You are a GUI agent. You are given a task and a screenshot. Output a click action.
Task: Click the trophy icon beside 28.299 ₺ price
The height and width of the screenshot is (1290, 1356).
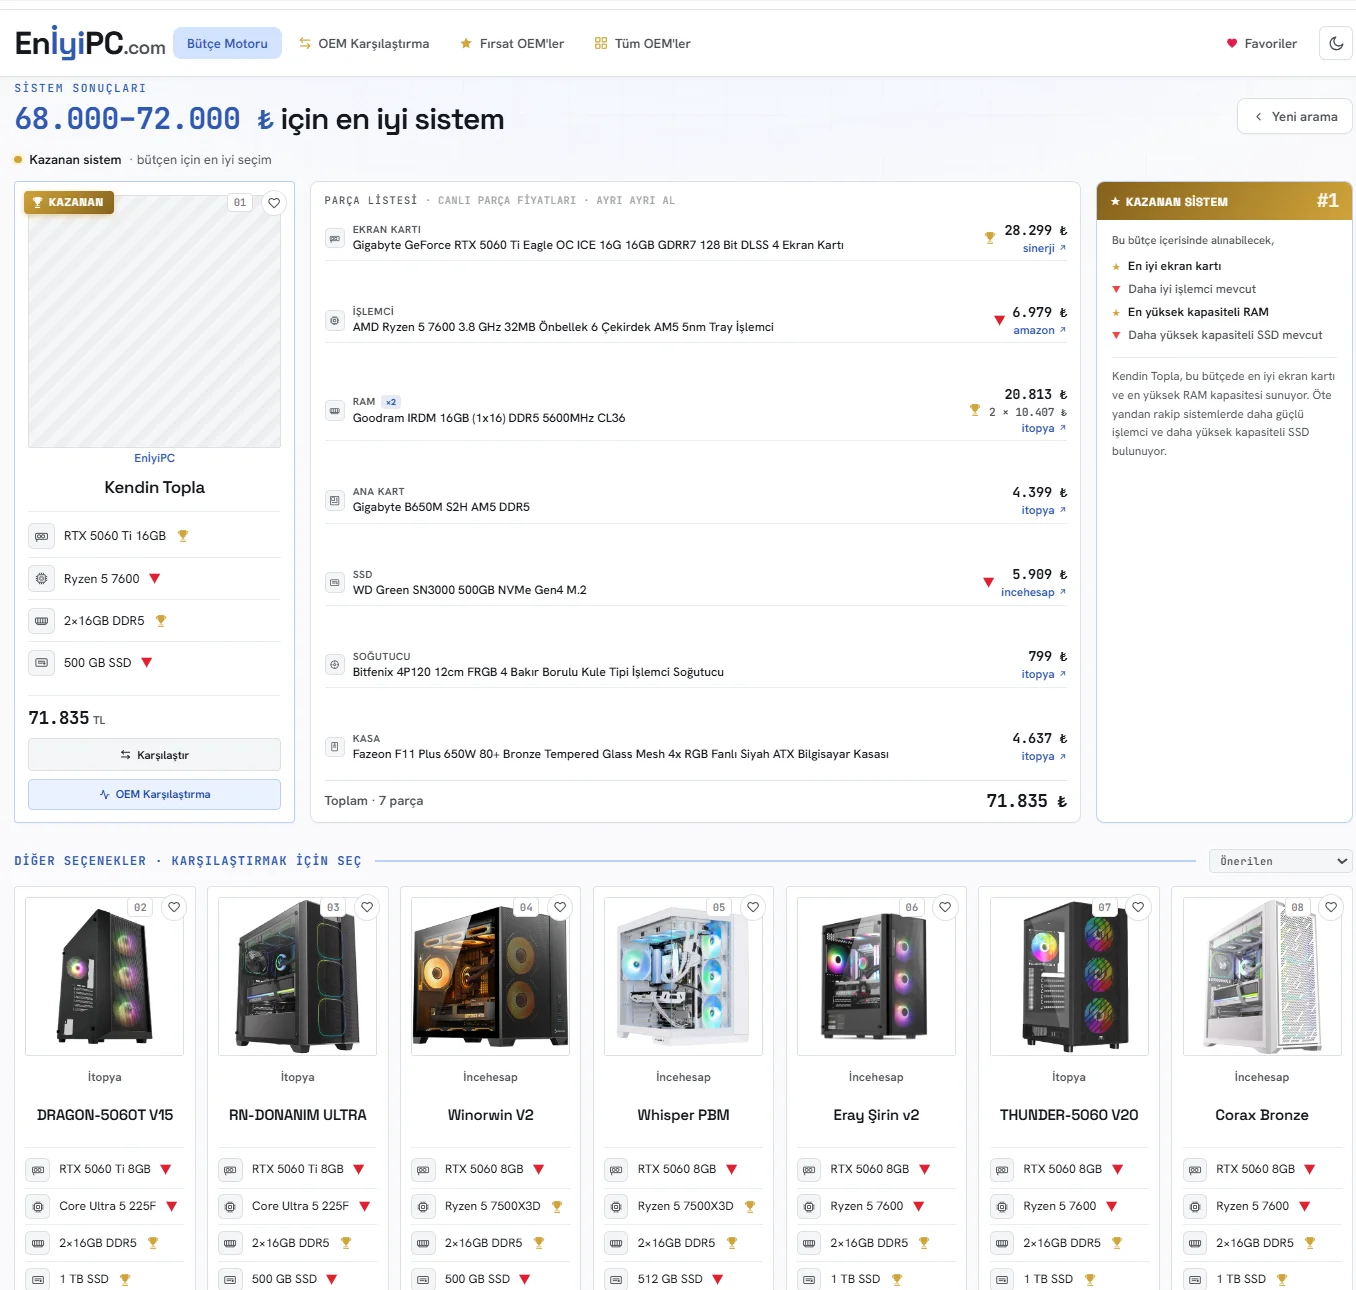coord(990,237)
